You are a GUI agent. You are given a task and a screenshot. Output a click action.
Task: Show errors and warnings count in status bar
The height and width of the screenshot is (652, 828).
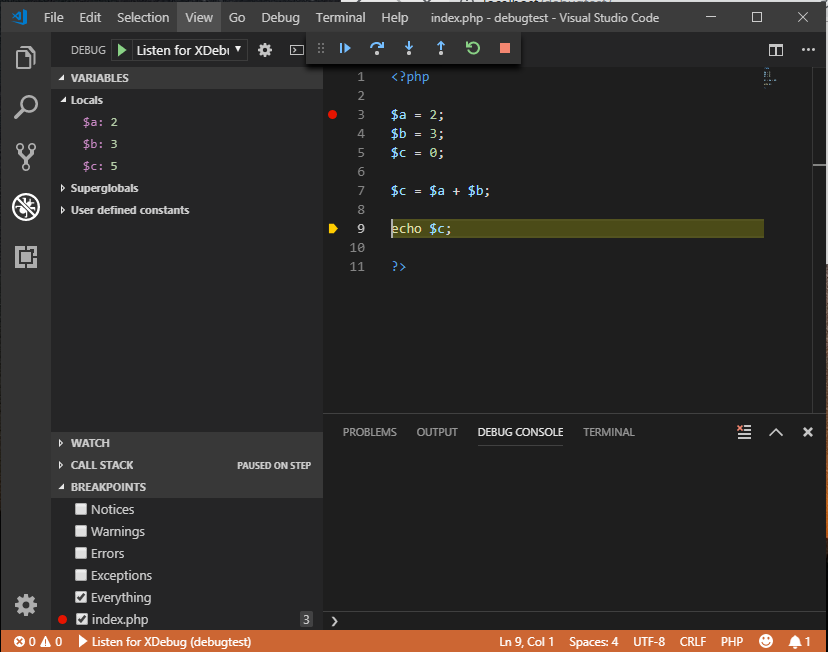38,641
